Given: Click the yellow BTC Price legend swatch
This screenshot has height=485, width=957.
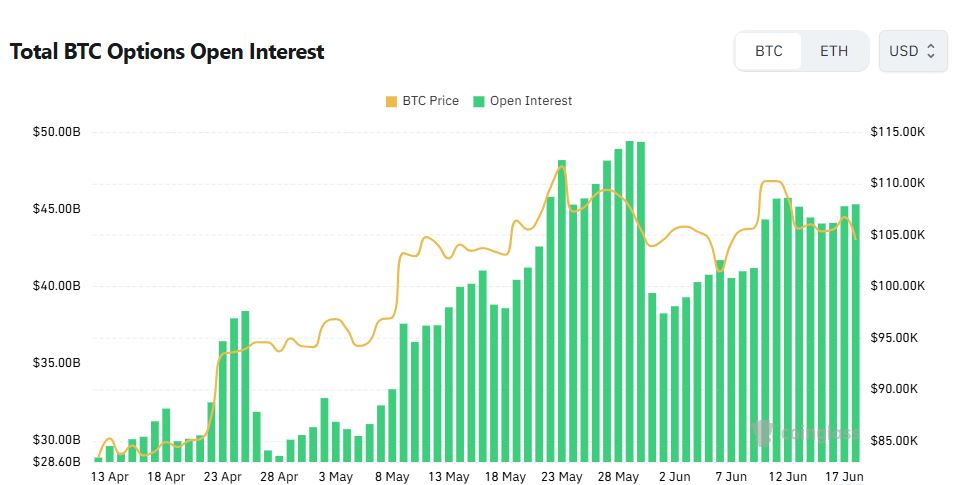Looking at the screenshot, I should coord(391,101).
